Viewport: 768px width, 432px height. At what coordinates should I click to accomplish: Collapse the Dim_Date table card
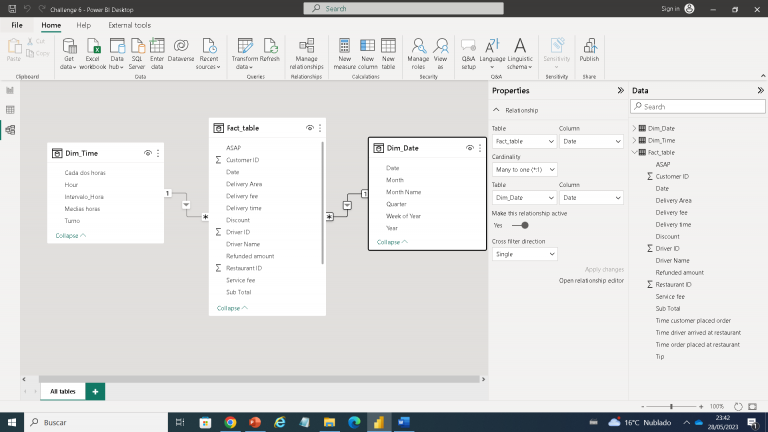[390, 242]
